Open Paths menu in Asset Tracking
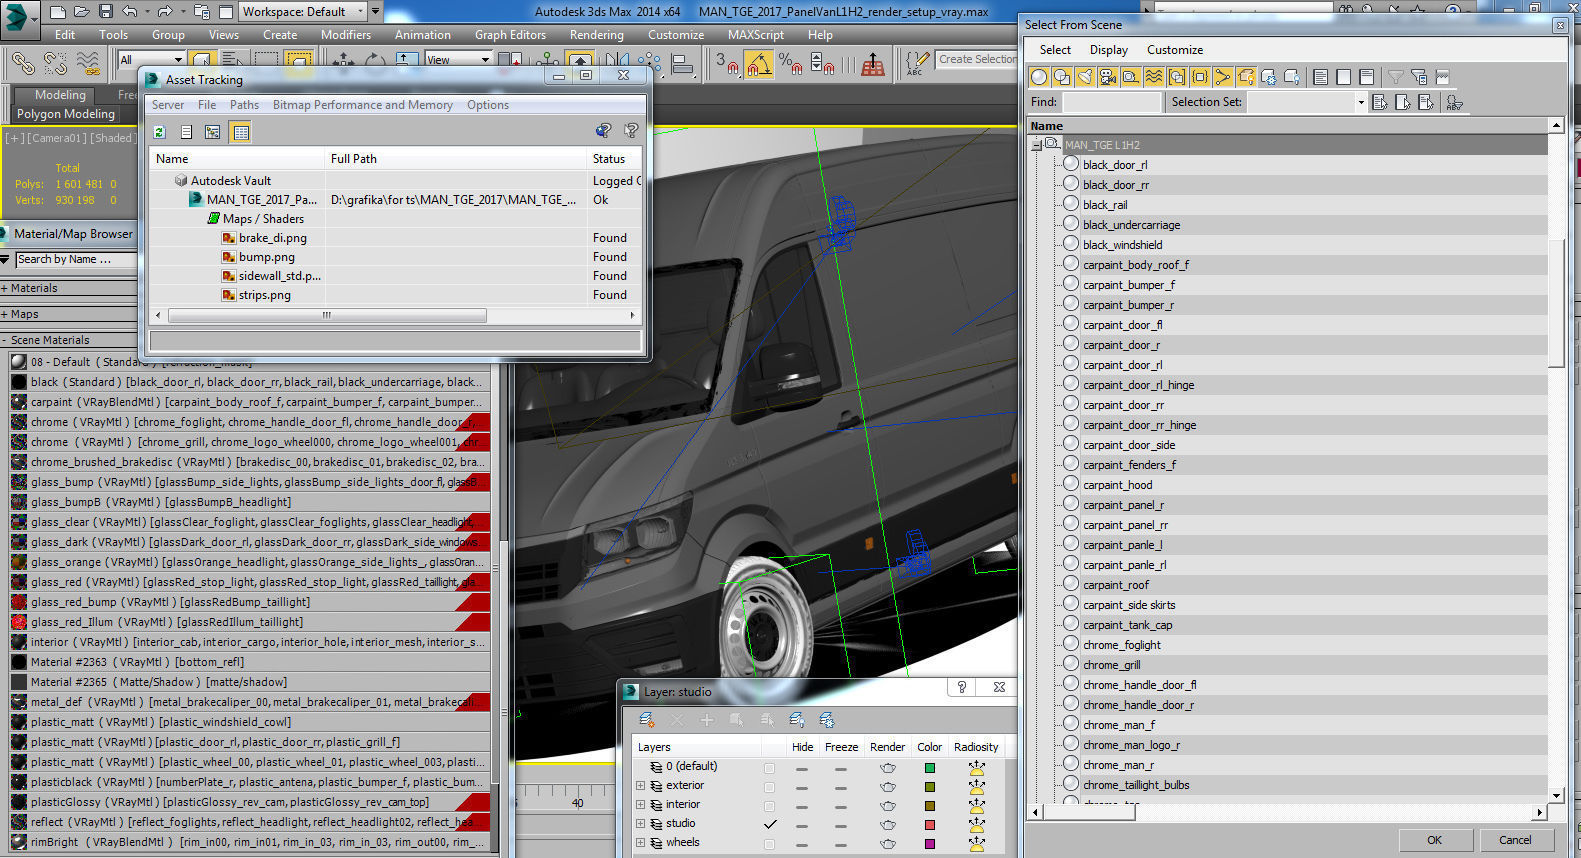 click(244, 105)
